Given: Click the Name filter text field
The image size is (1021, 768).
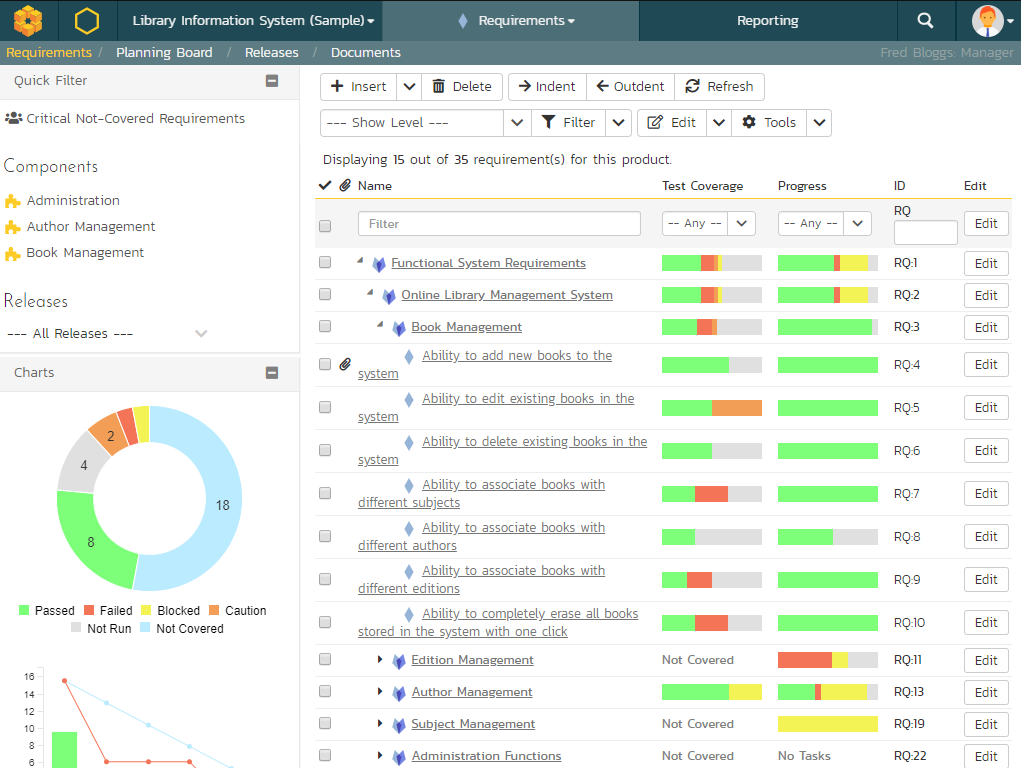Looking at the screenshot, I should [x=499, y=223].
